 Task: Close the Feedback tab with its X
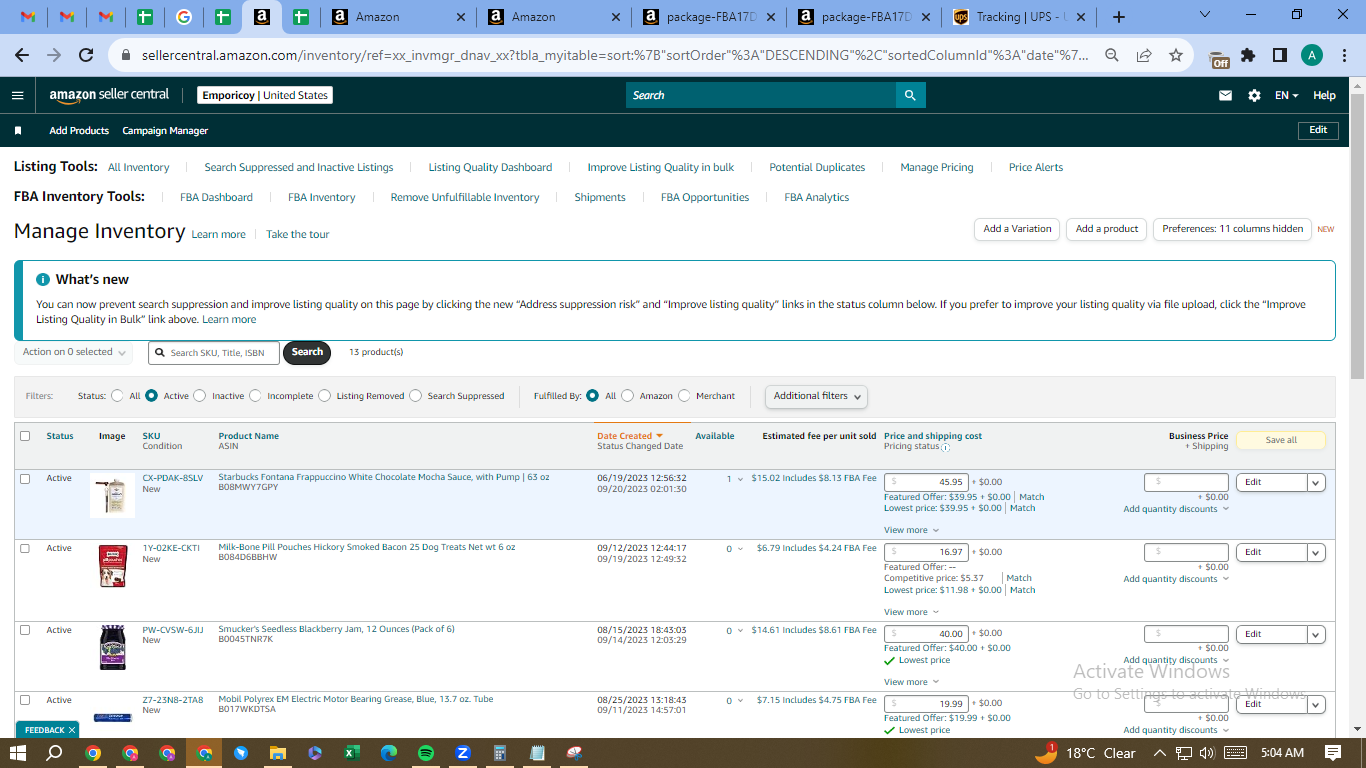point(72,730)
